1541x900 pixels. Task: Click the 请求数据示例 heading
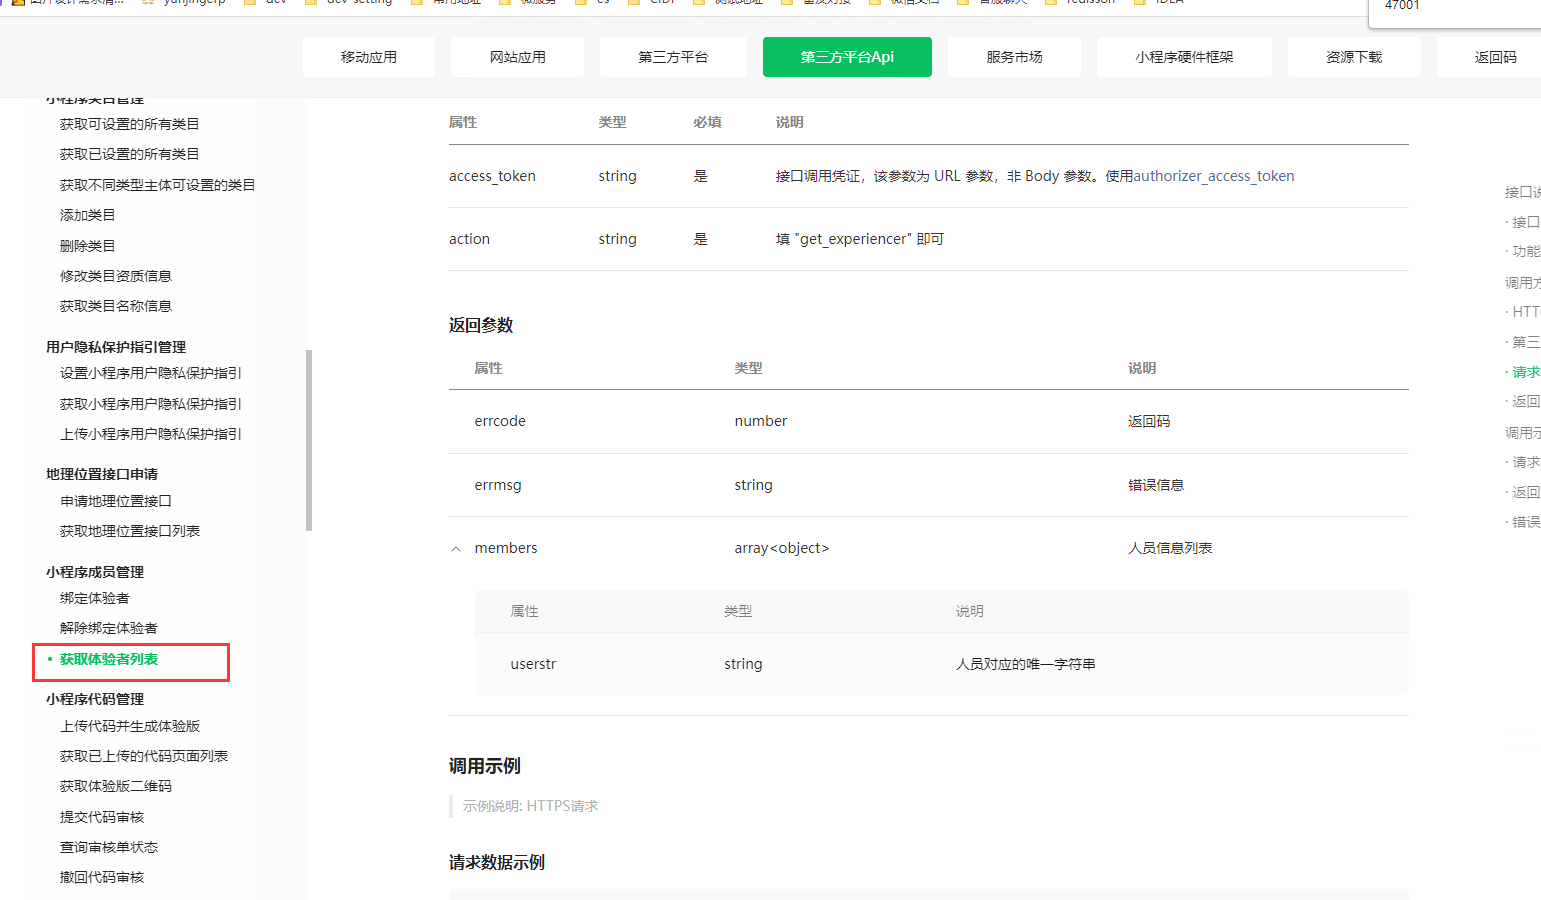tap(497, 862)
